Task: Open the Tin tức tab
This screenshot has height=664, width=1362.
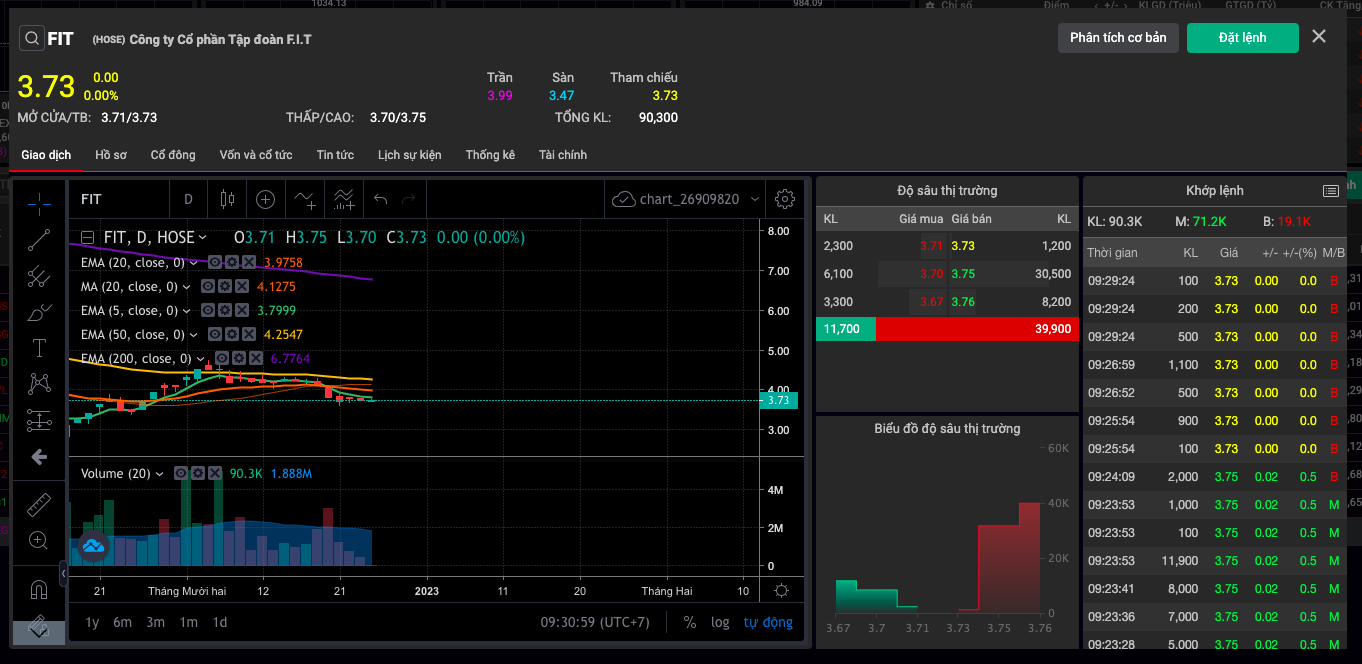Action: tap(335, 155)
